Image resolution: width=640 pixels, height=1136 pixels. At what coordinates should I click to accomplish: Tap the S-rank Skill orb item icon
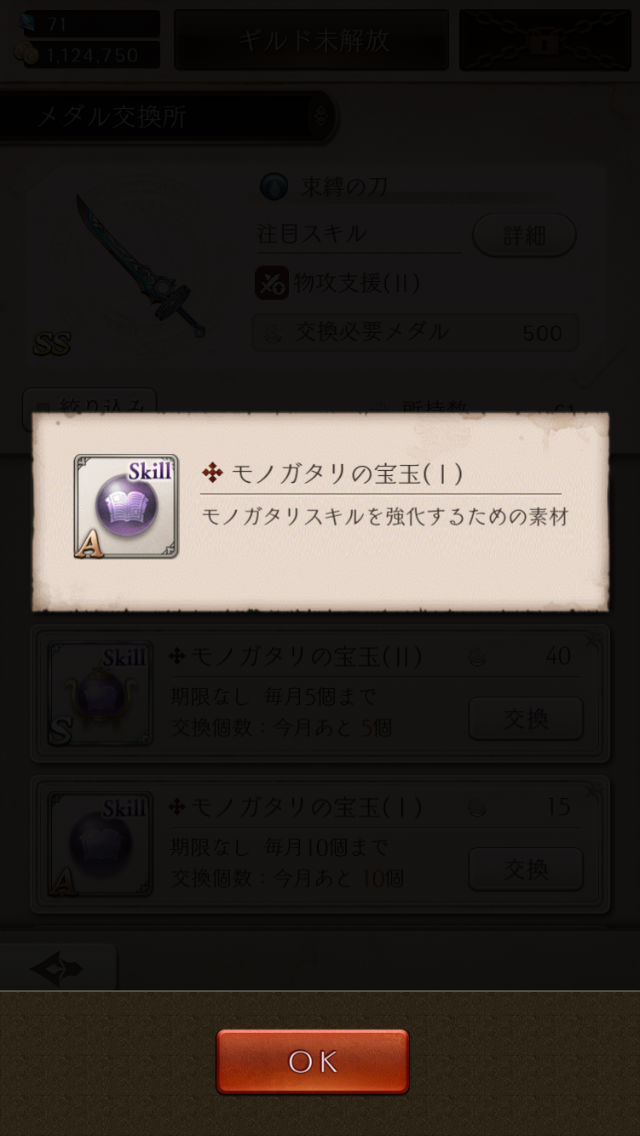point(100,694)
